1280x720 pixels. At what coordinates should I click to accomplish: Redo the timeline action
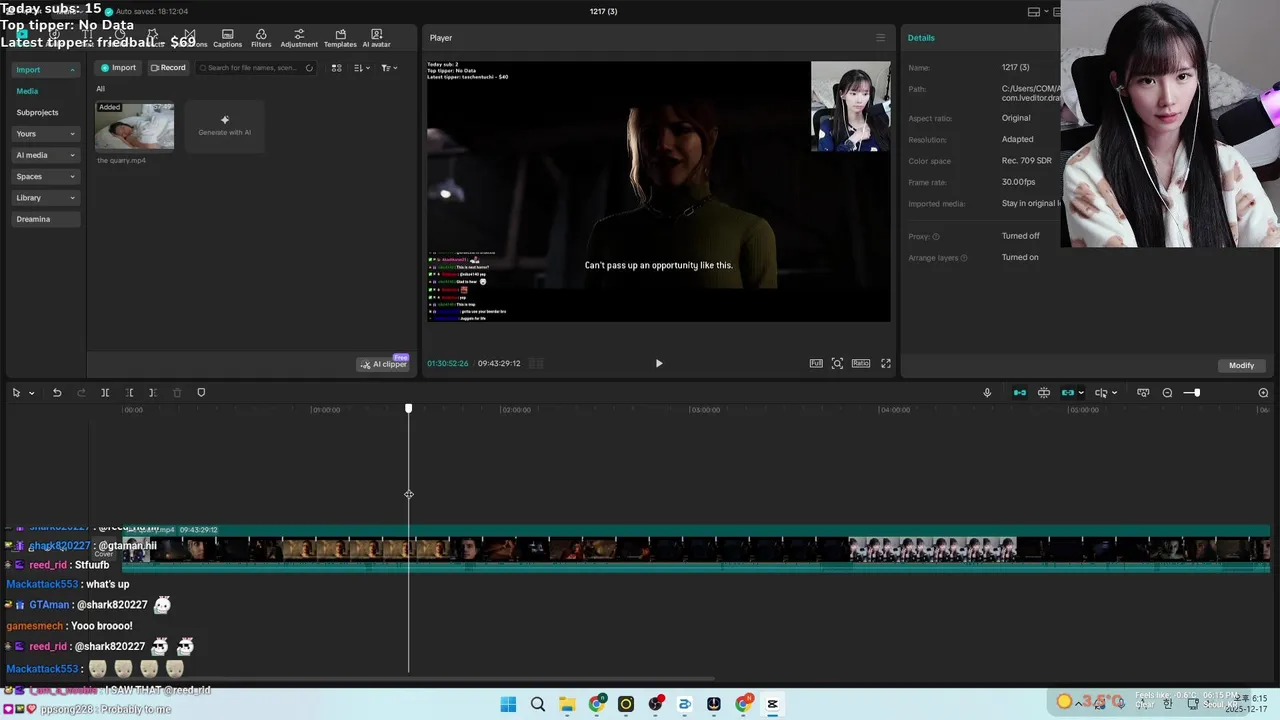[82, 393]
